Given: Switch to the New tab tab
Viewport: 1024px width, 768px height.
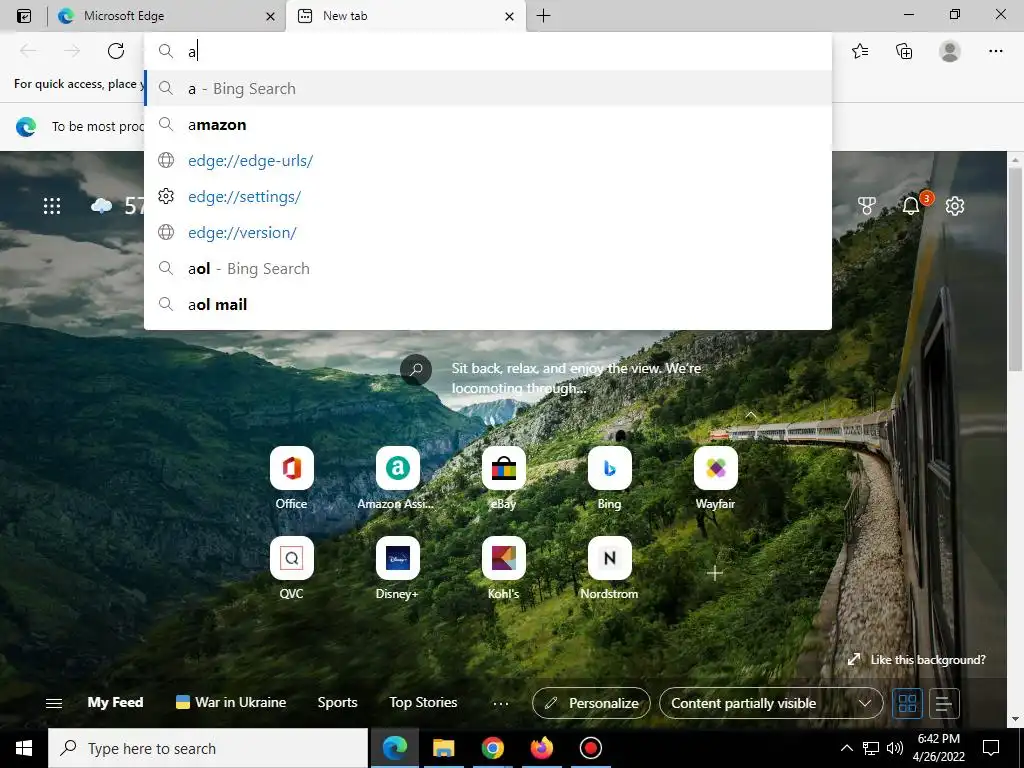Looking at the screenshot, I should [406, 16].
